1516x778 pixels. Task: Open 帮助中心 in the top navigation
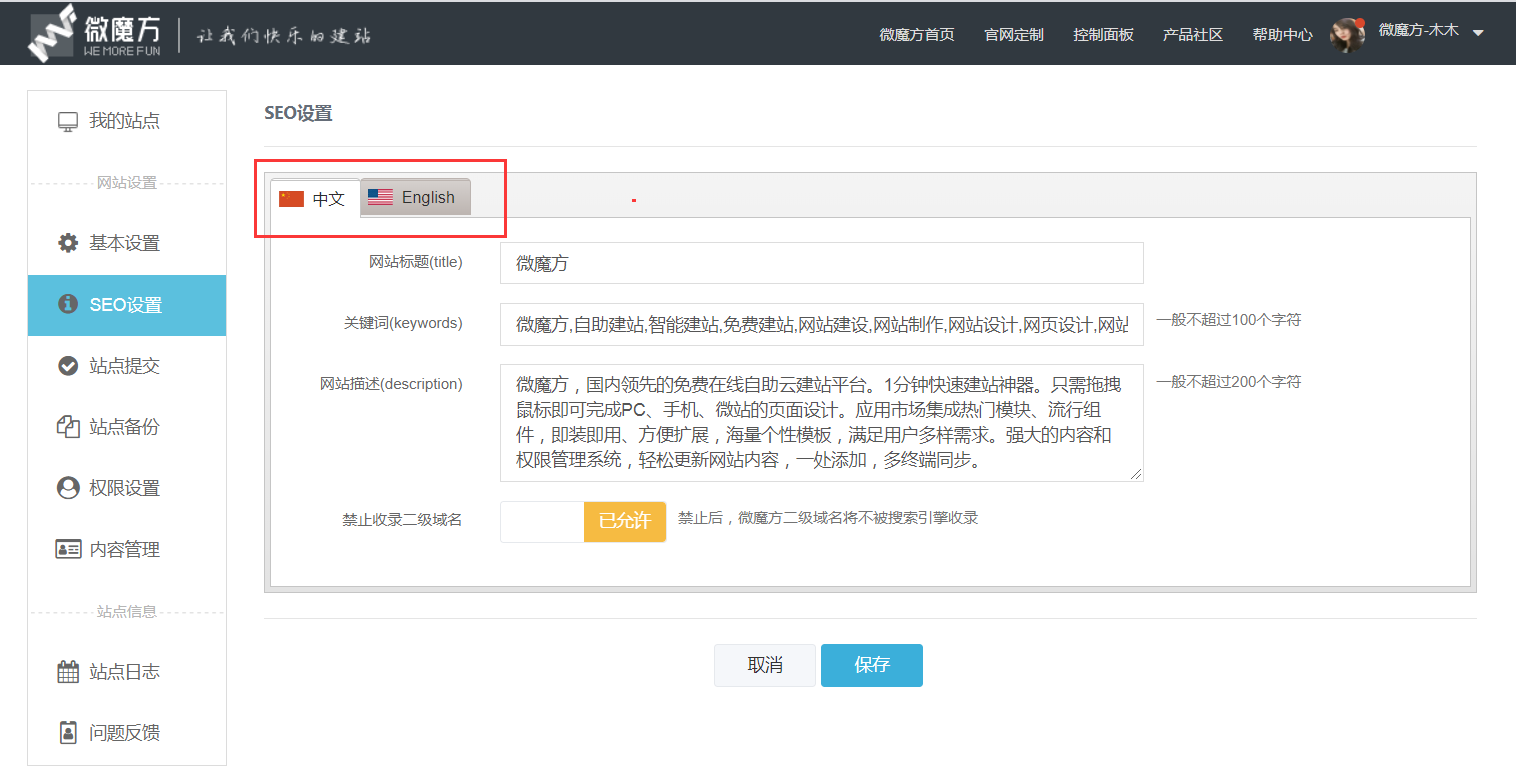(1282, 34)
